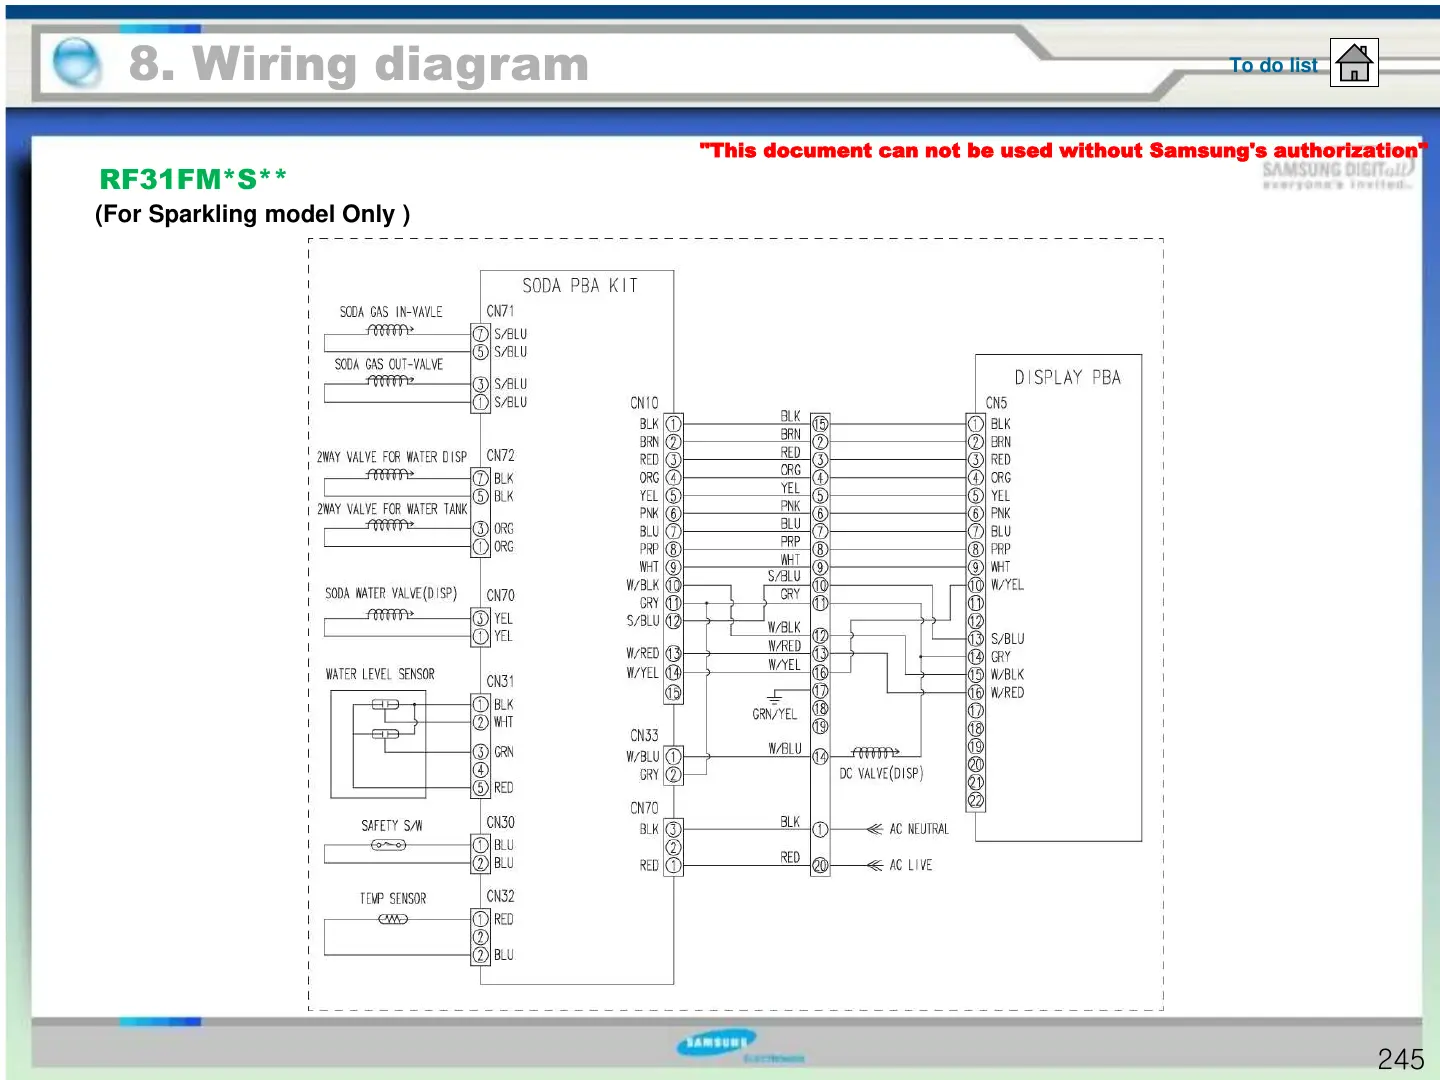Select the "8. Wiring diagram" page heading
The image size is (1440, 1080).
[359, 64]
